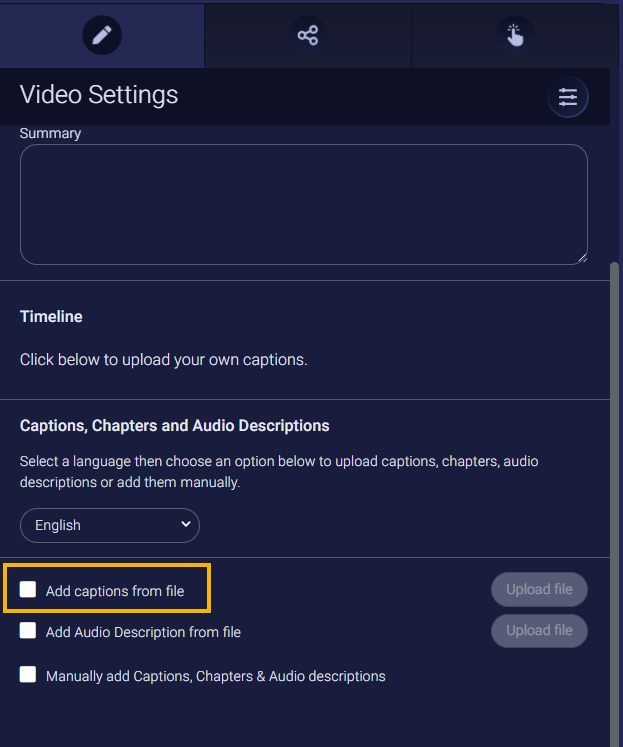Screen dimensions: 623x747
Task: Open the hand-pointer interactions tab
Action: pyautogui.click(x=514, y=35)
